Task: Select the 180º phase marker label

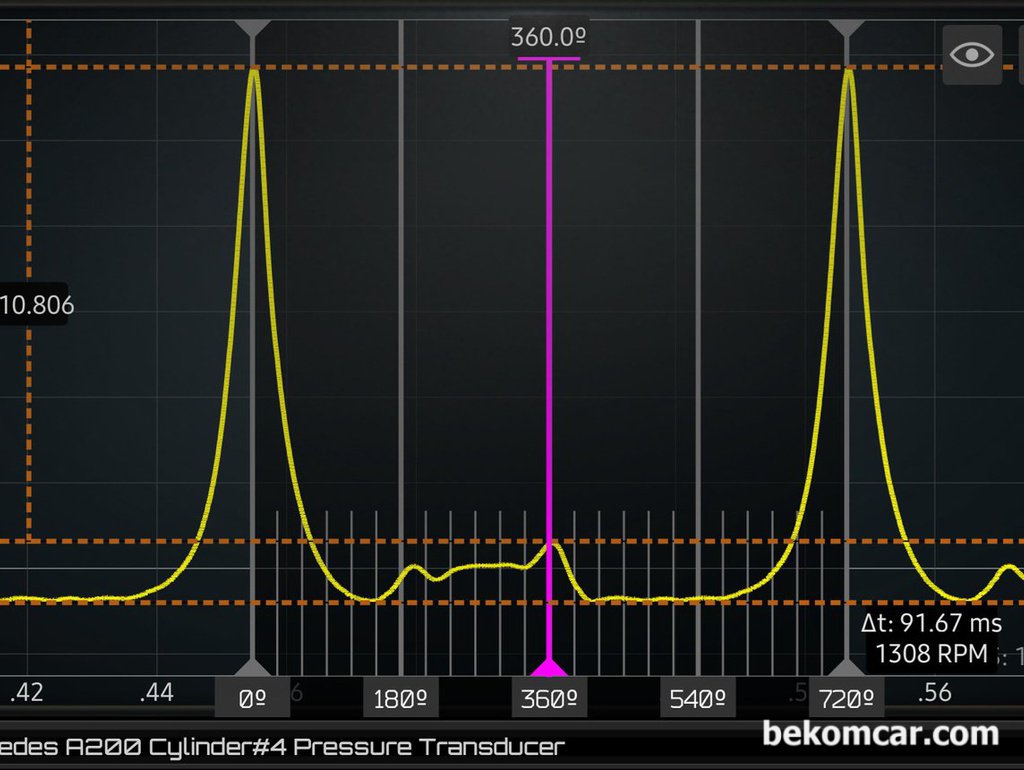Action: (401, 699)
